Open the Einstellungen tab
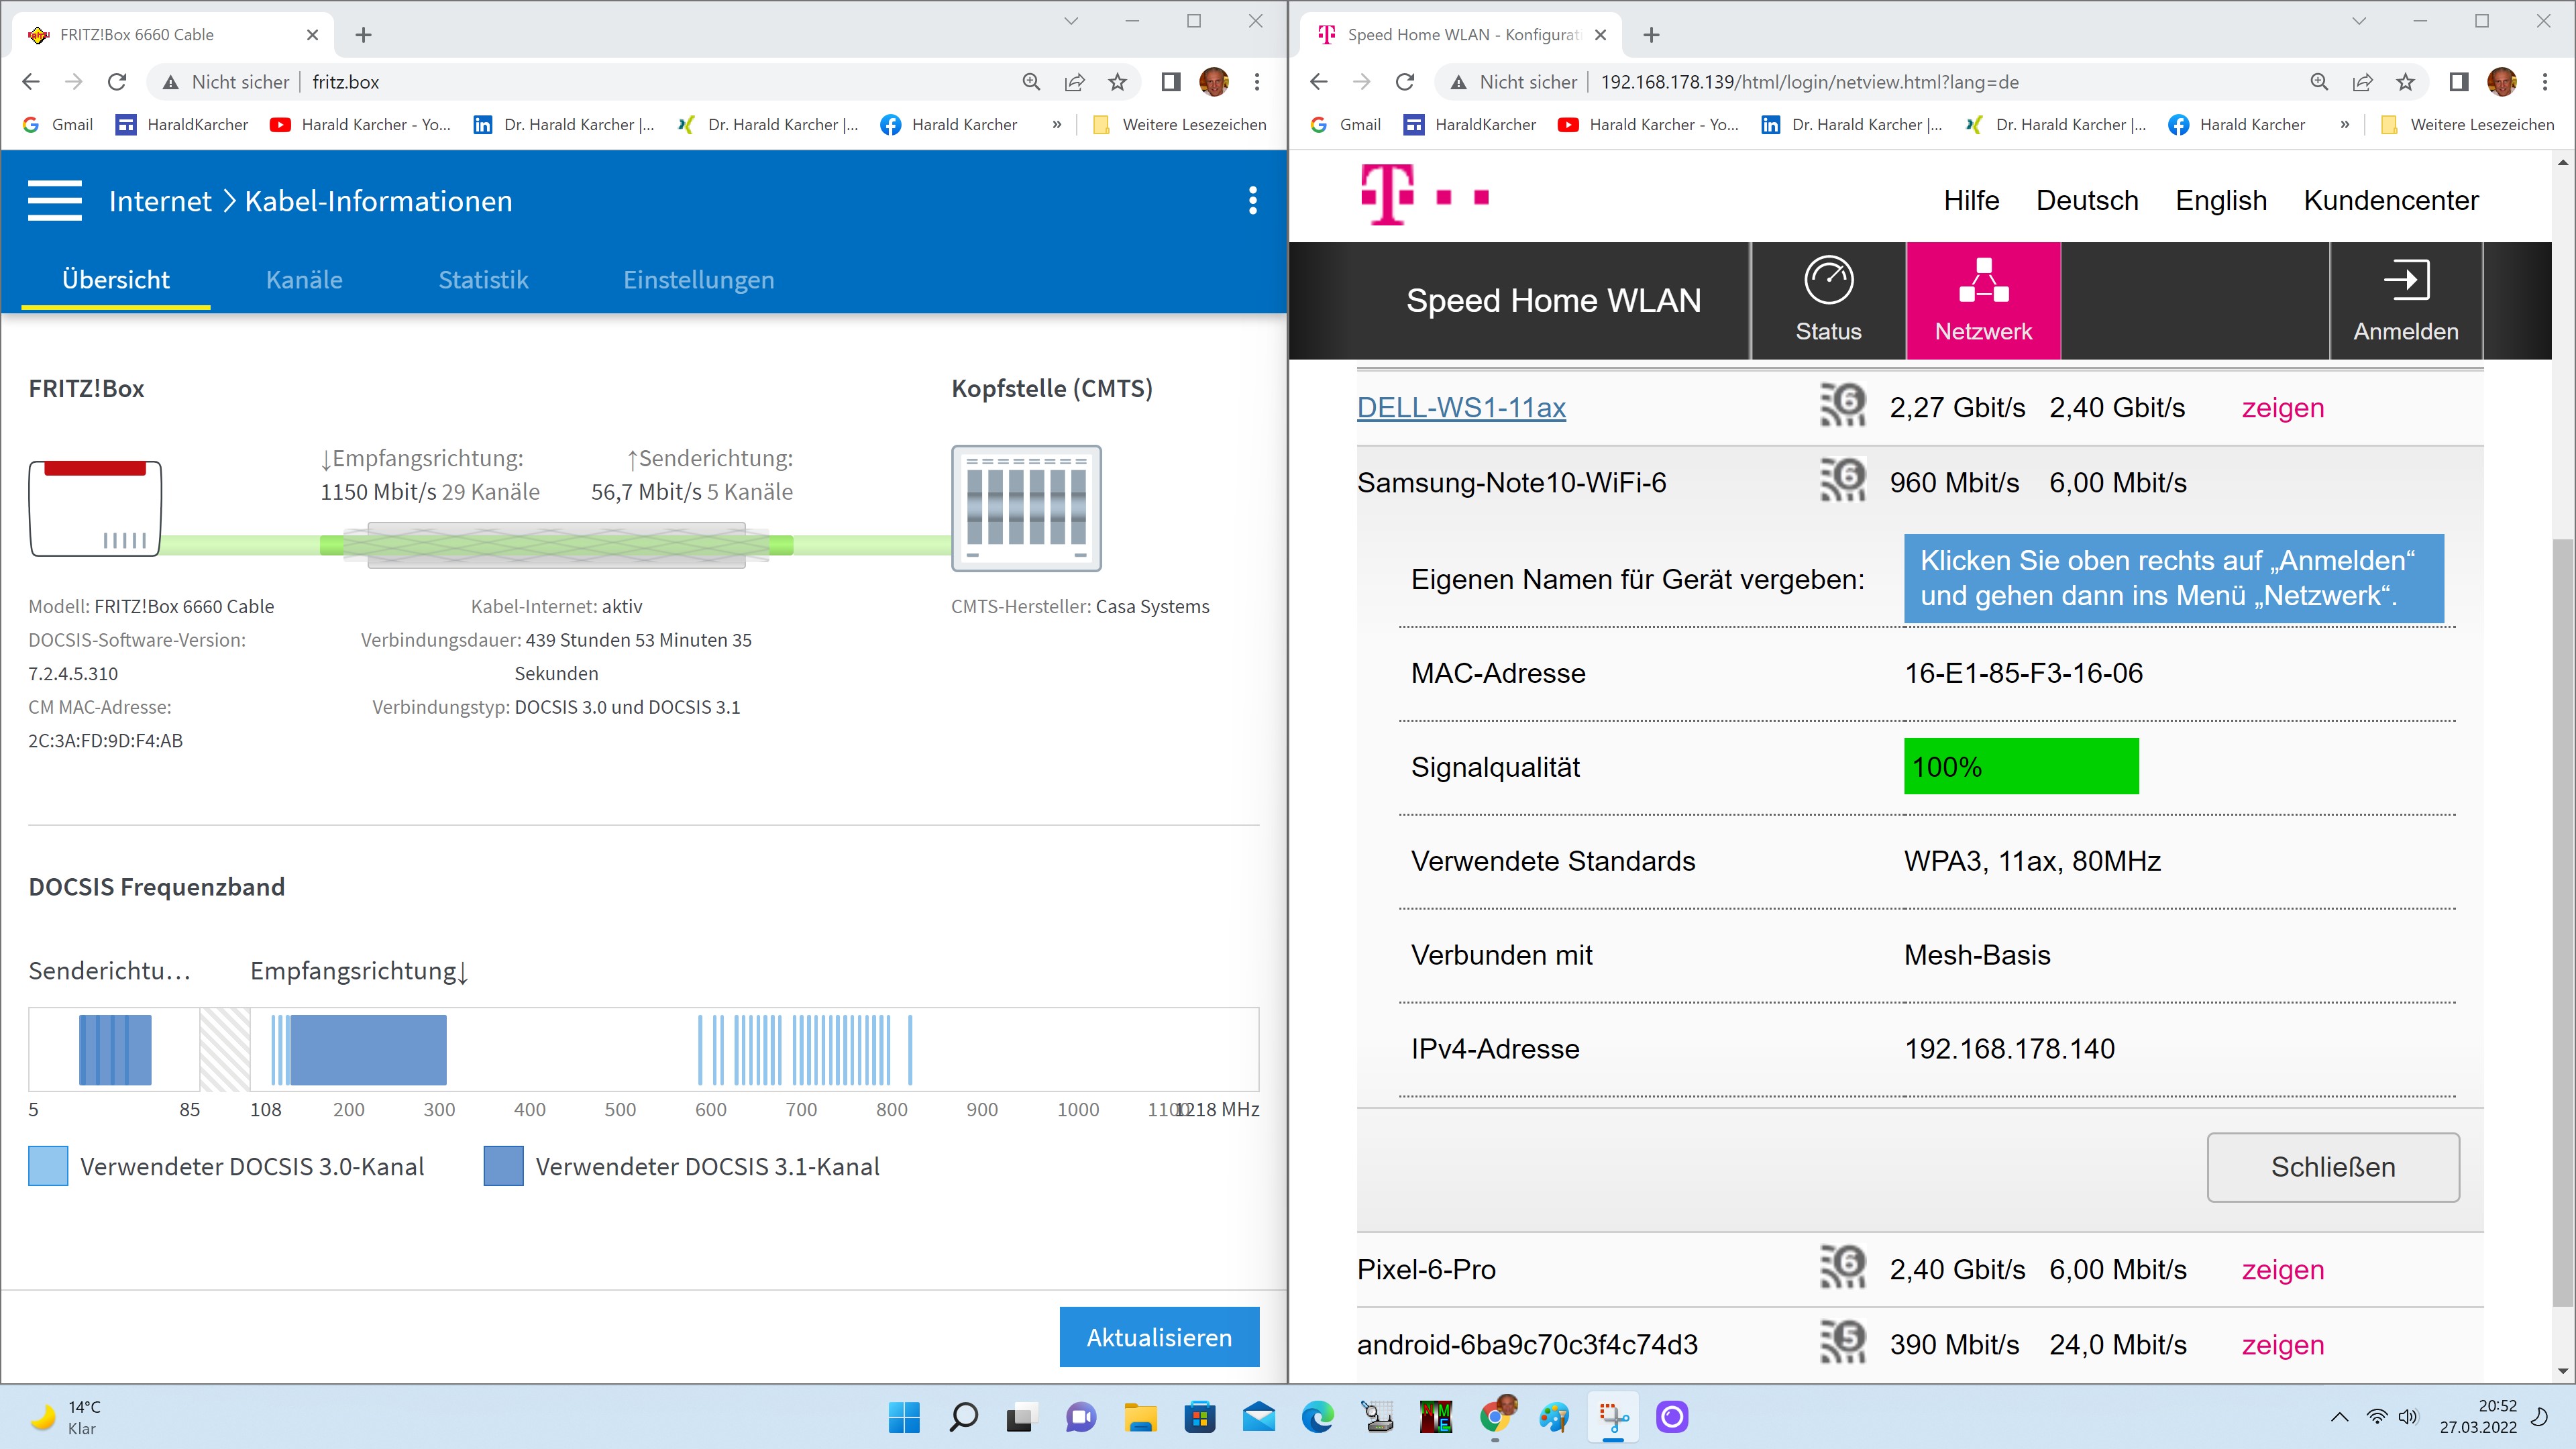 click(x=698, y=280)
